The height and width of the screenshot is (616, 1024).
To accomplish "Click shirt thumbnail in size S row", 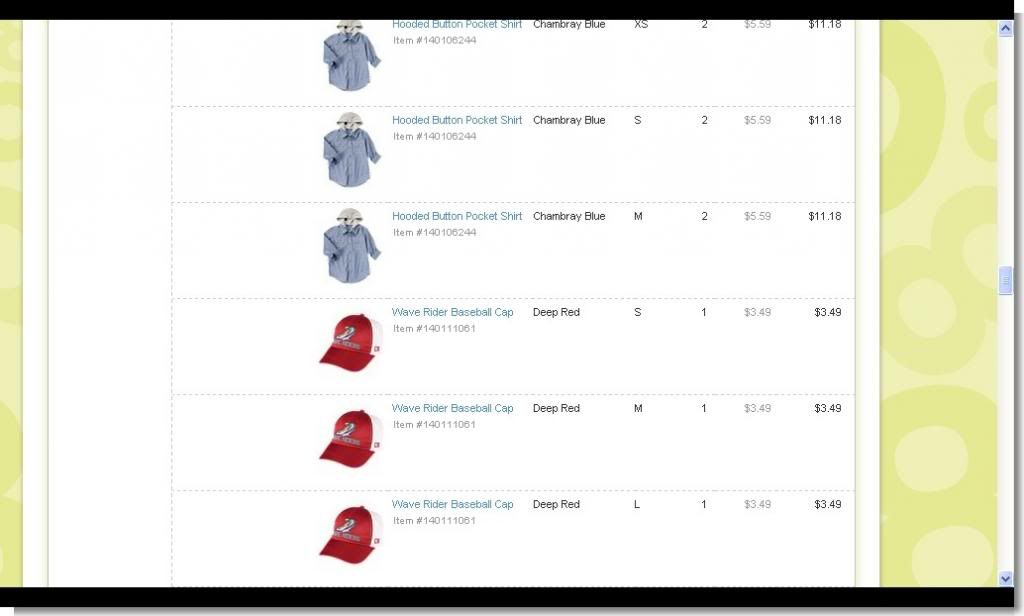I will [x=351, y=150].
